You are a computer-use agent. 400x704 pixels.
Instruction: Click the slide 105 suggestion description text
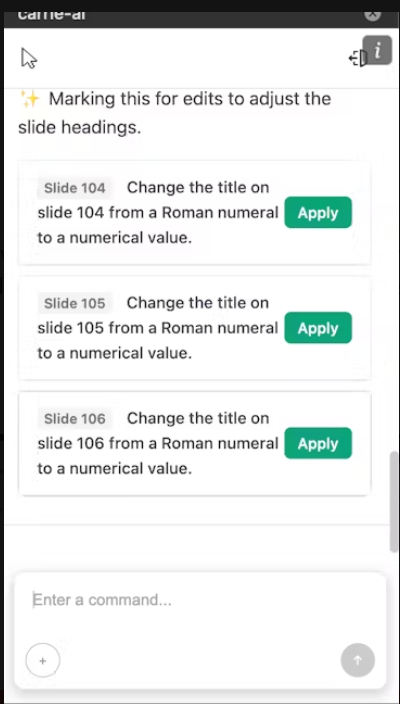(x=158, y=328)
